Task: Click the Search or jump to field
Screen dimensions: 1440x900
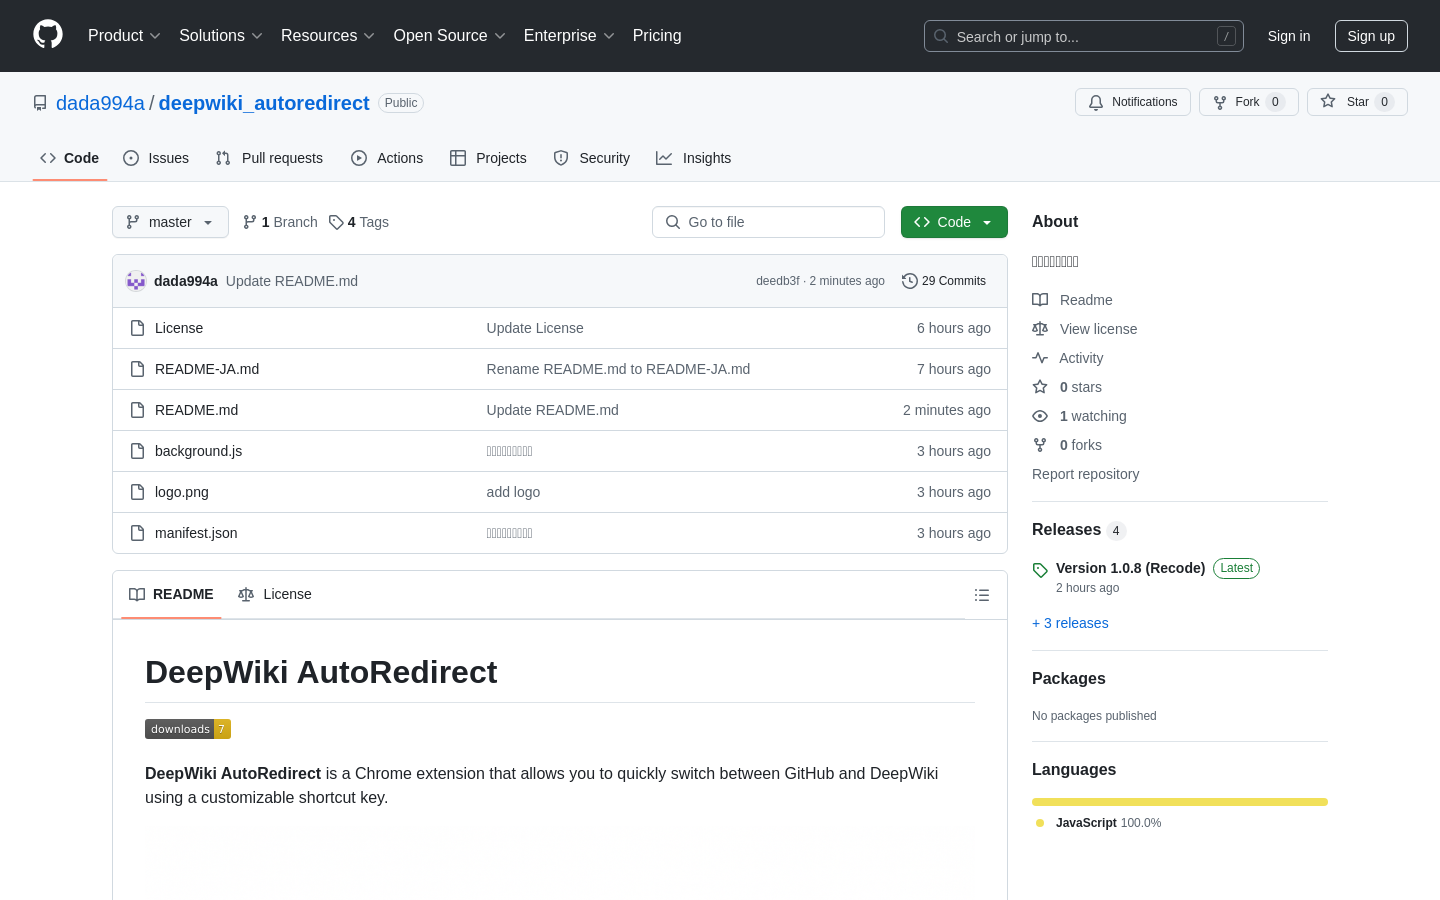Action: pyautogui.click(x=1084, y=36)
